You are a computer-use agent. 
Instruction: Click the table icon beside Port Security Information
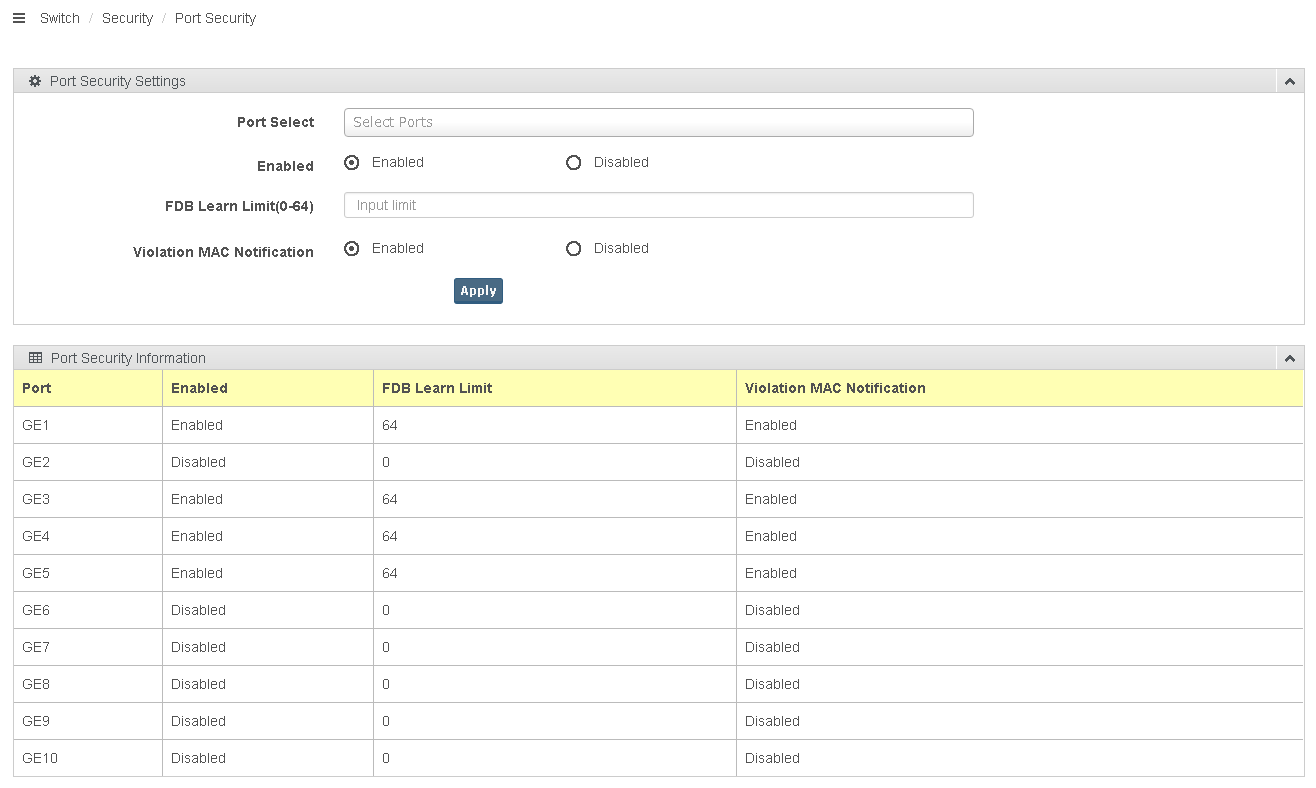click(x=35, y=358)
